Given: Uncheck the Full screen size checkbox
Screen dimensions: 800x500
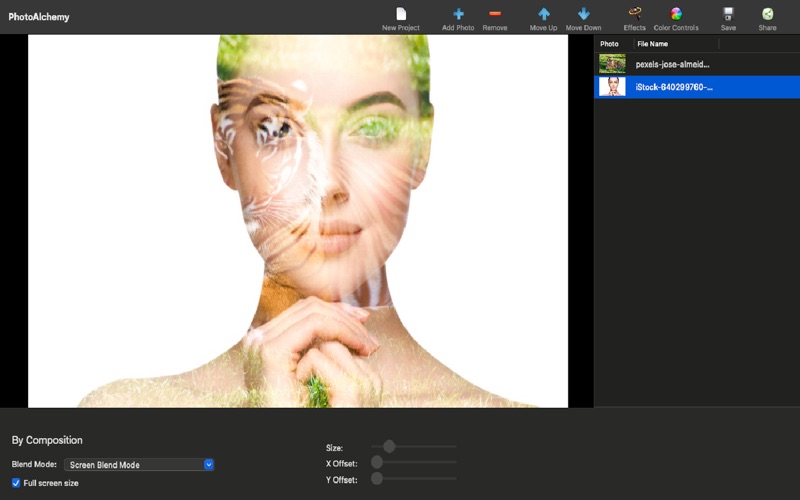Looking at the screenshot, I should (16, 483).
